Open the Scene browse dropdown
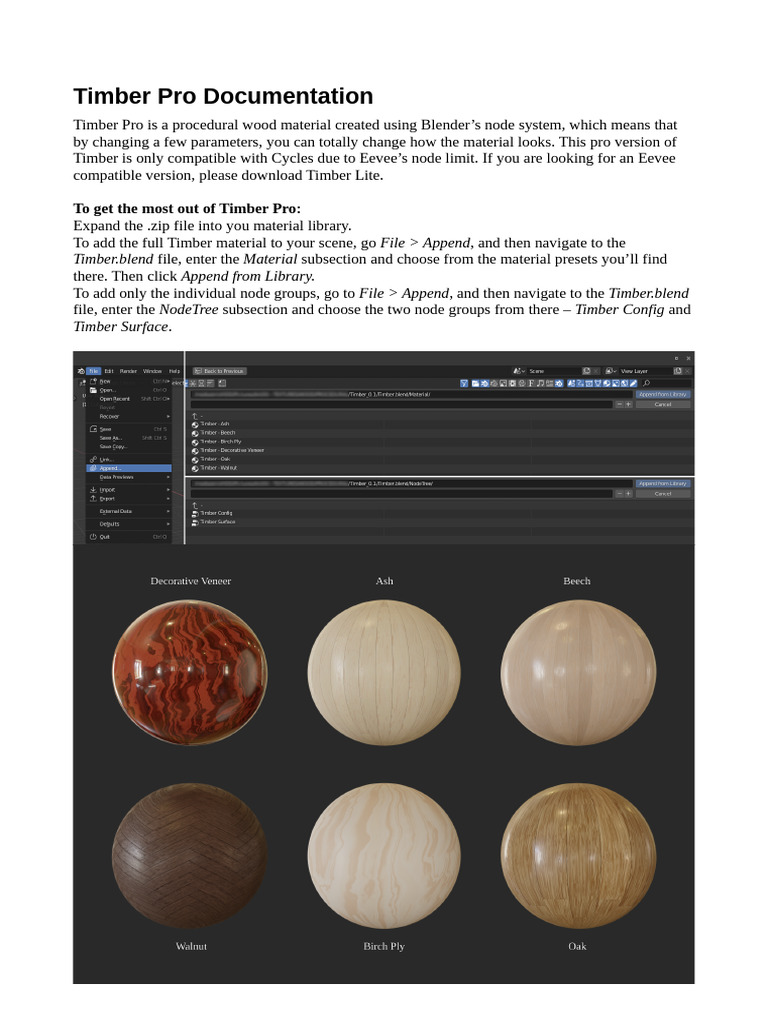 pyautogui.click(x=519, y=371)
